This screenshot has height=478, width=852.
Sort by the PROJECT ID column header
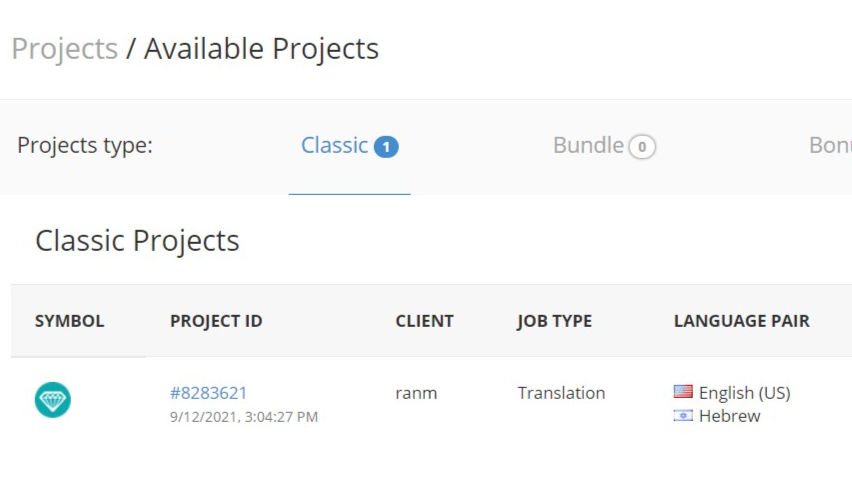click(x=216, y=321)
